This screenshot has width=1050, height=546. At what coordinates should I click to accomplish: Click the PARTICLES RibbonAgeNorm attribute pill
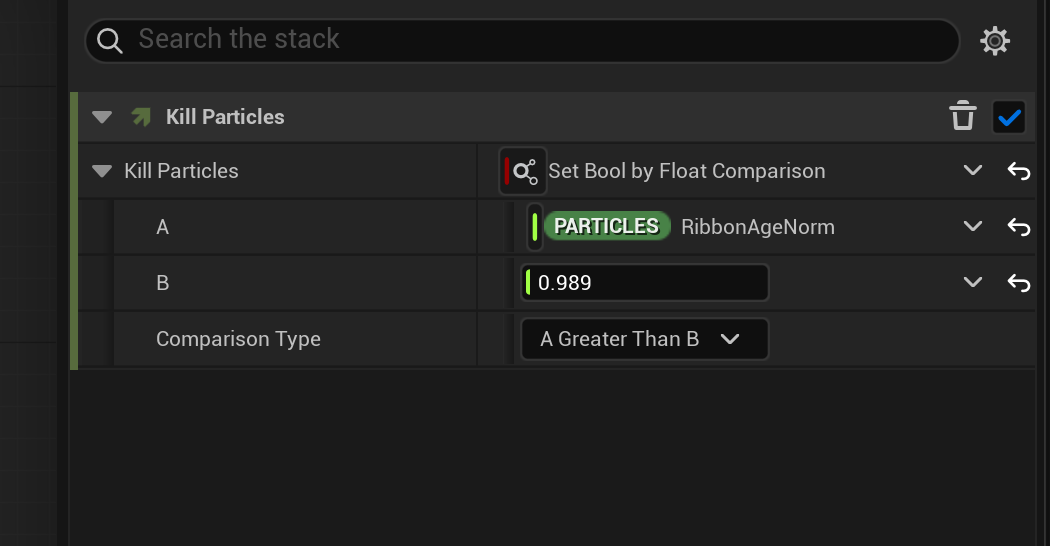coord(606,227)
